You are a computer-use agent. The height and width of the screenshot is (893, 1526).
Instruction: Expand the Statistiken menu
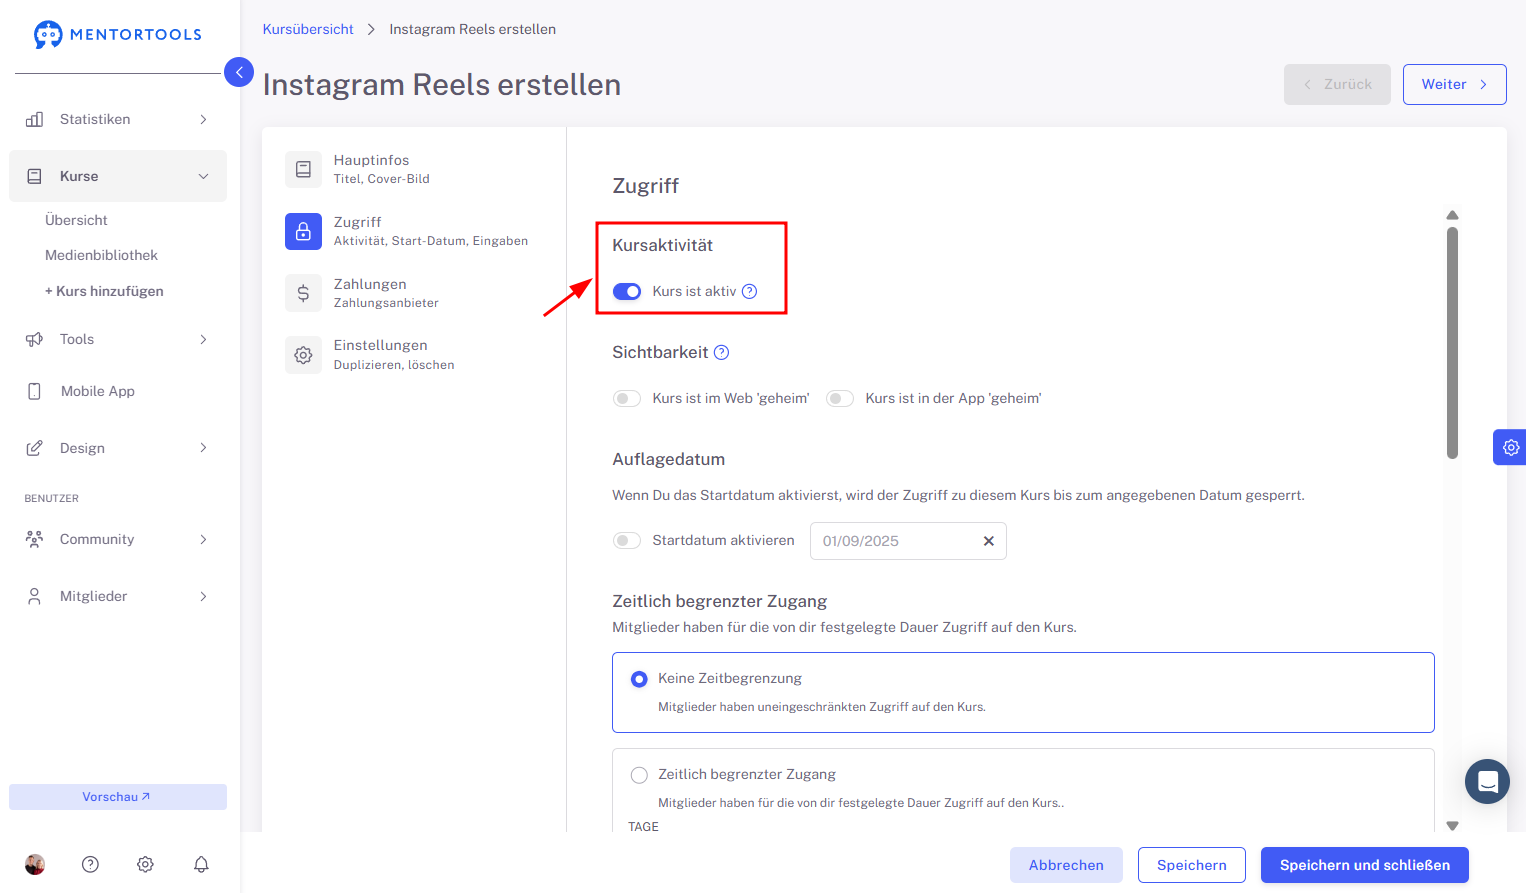pyautogui.click(x=118, y=119)
